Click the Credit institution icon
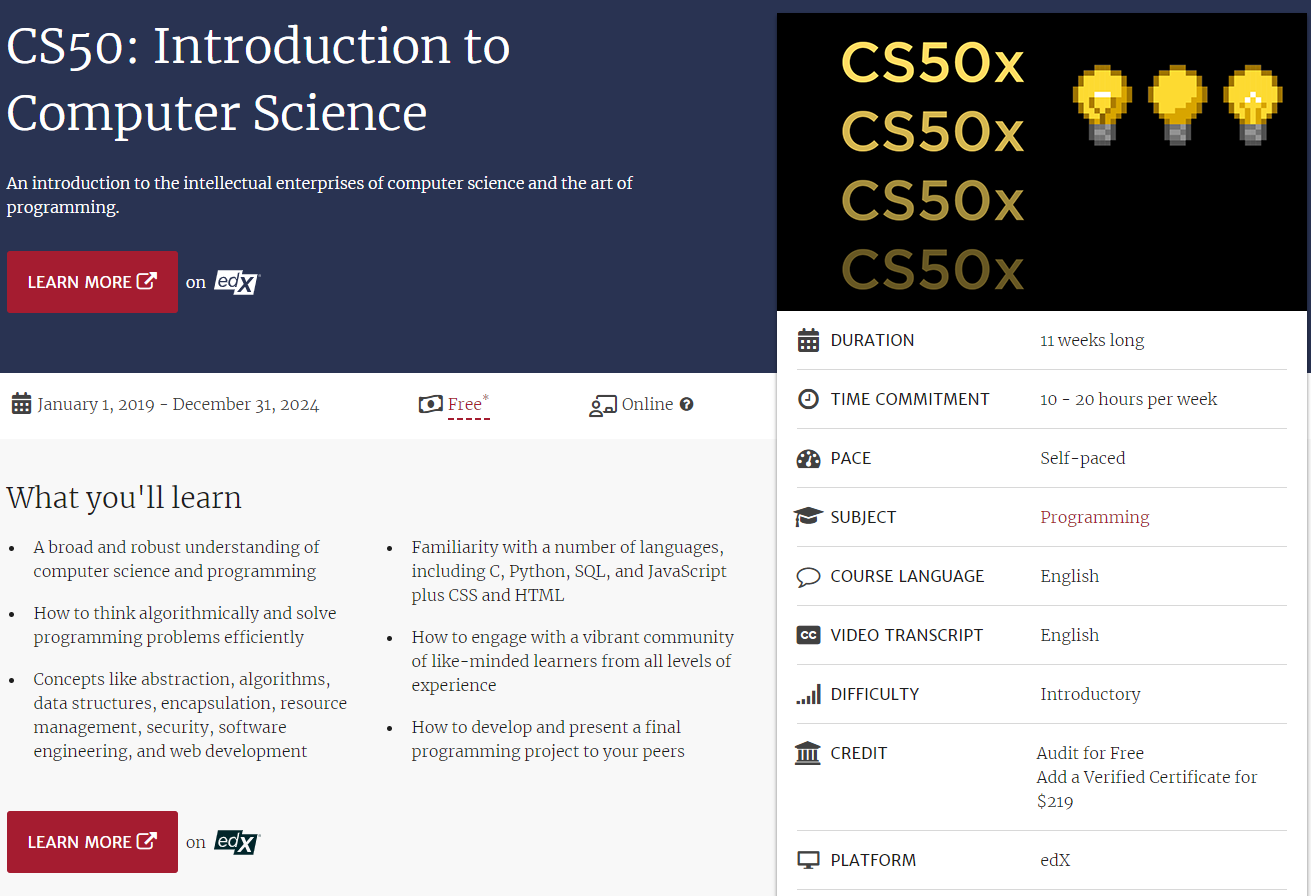Screen dimensions: 1311x896 click(808, 753)
